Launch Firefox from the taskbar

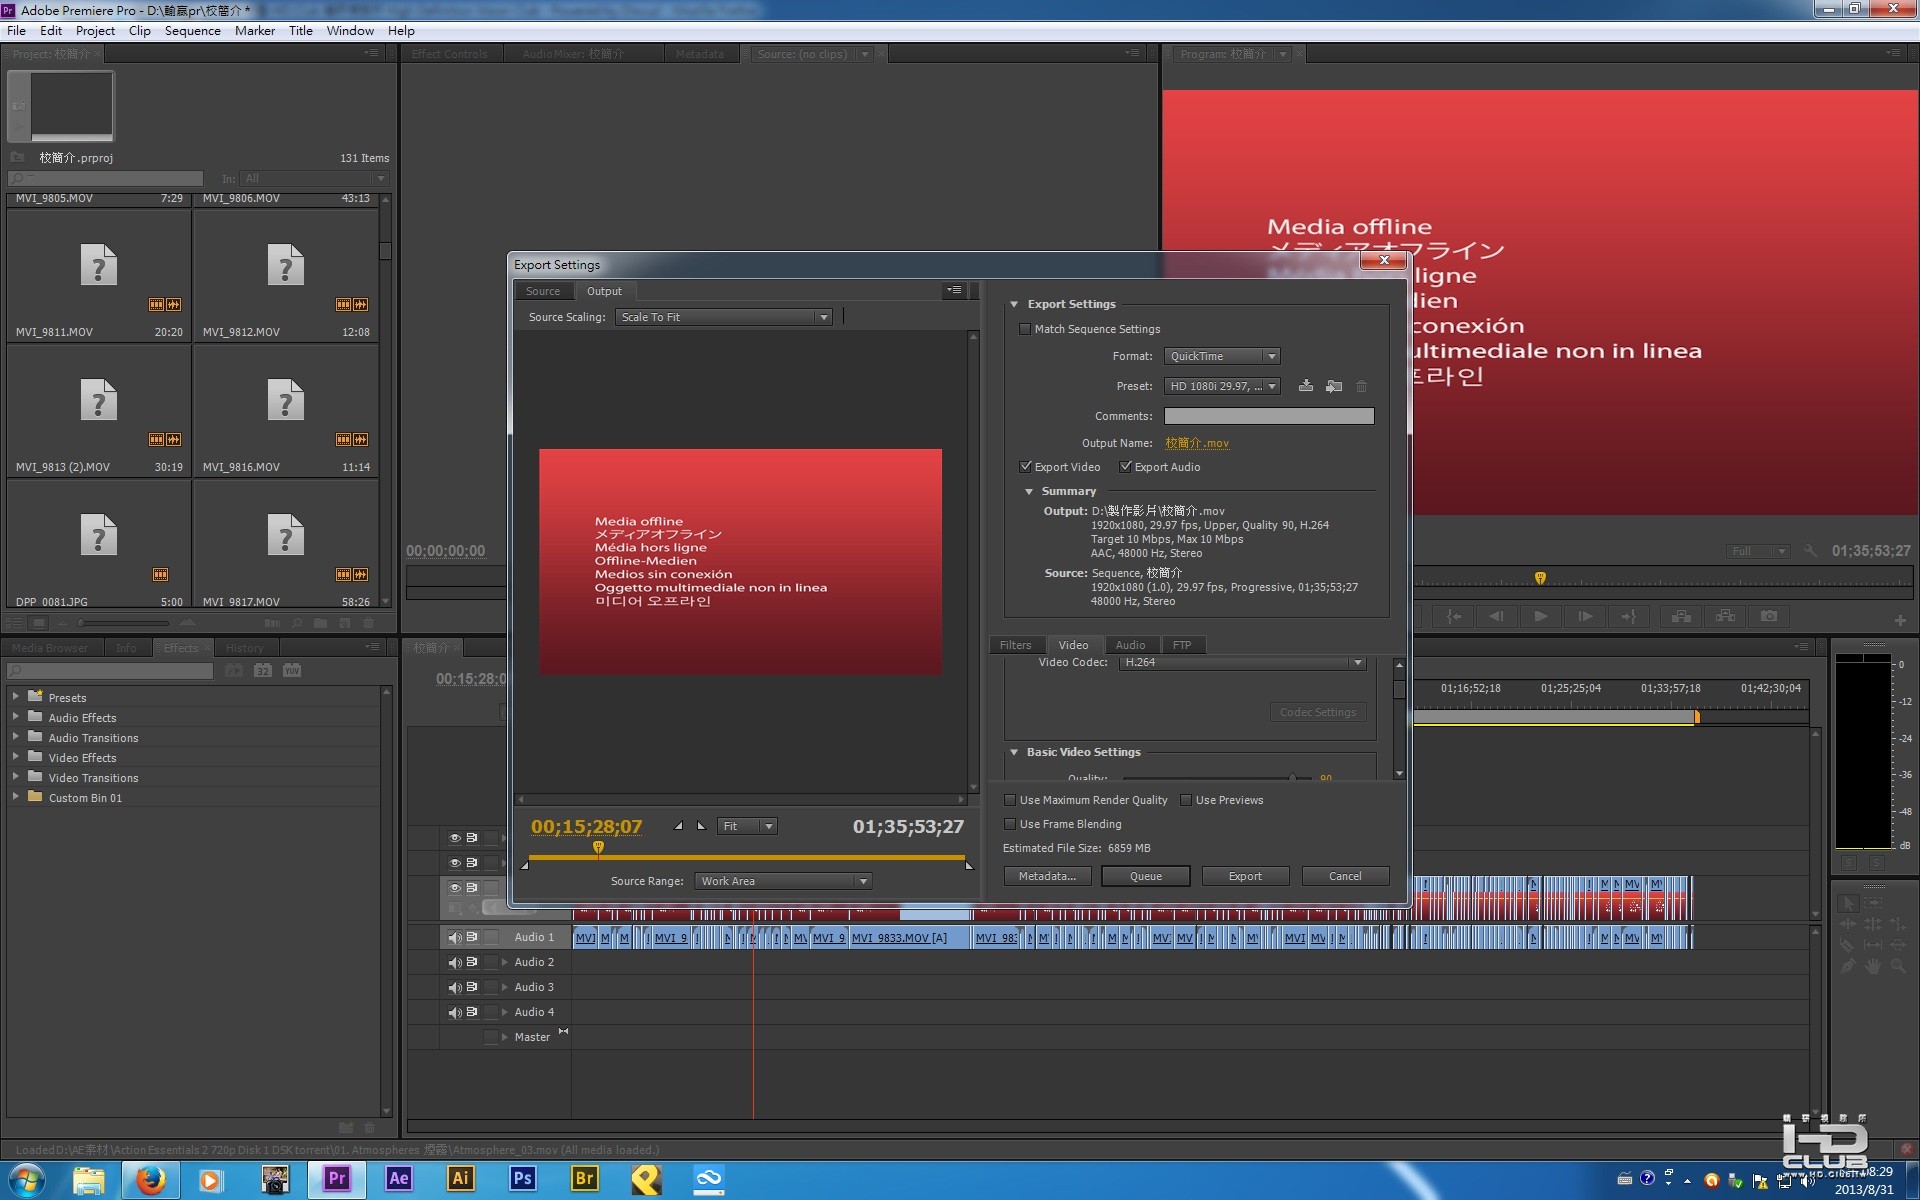[x=151, y=1179]
